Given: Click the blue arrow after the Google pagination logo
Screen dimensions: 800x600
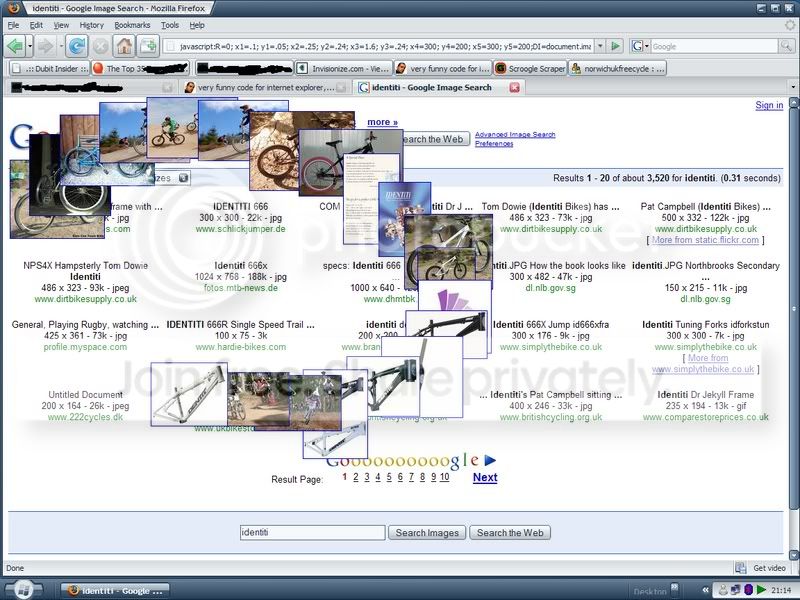Looking at the screenshot, I should [x=490, y=460].
